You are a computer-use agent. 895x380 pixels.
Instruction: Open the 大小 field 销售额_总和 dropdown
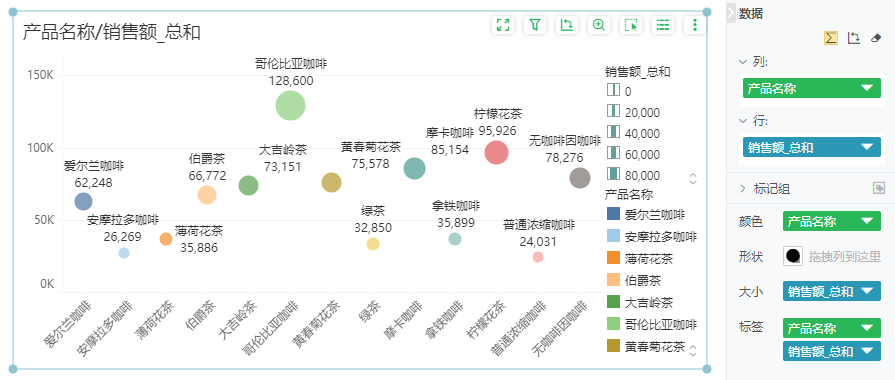[867, 292]
